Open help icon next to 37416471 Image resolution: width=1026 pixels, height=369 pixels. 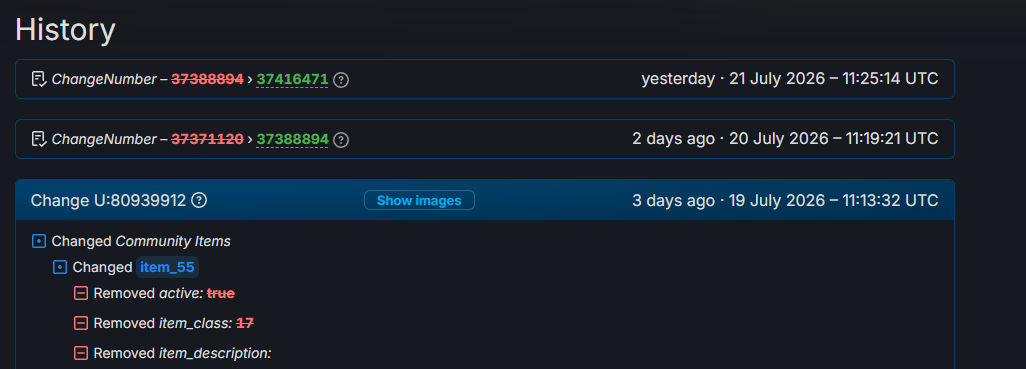[x=341, y=80]
